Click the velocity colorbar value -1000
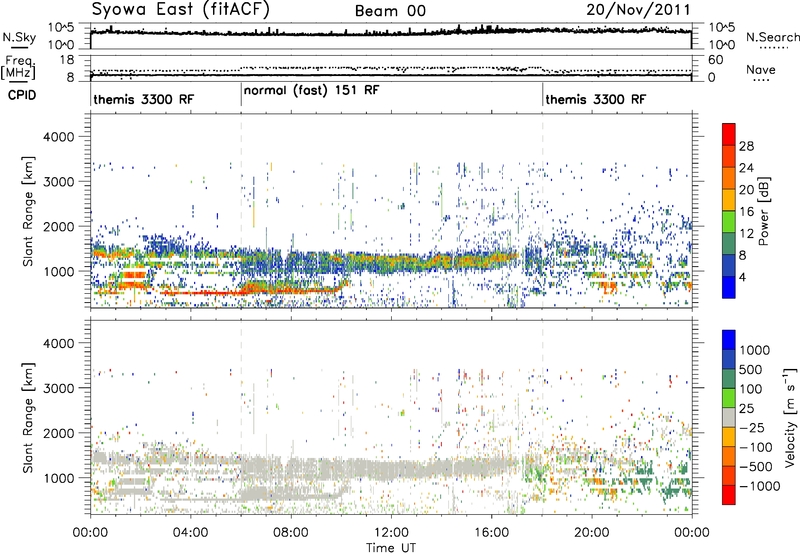800x554 pixels. 759,486
